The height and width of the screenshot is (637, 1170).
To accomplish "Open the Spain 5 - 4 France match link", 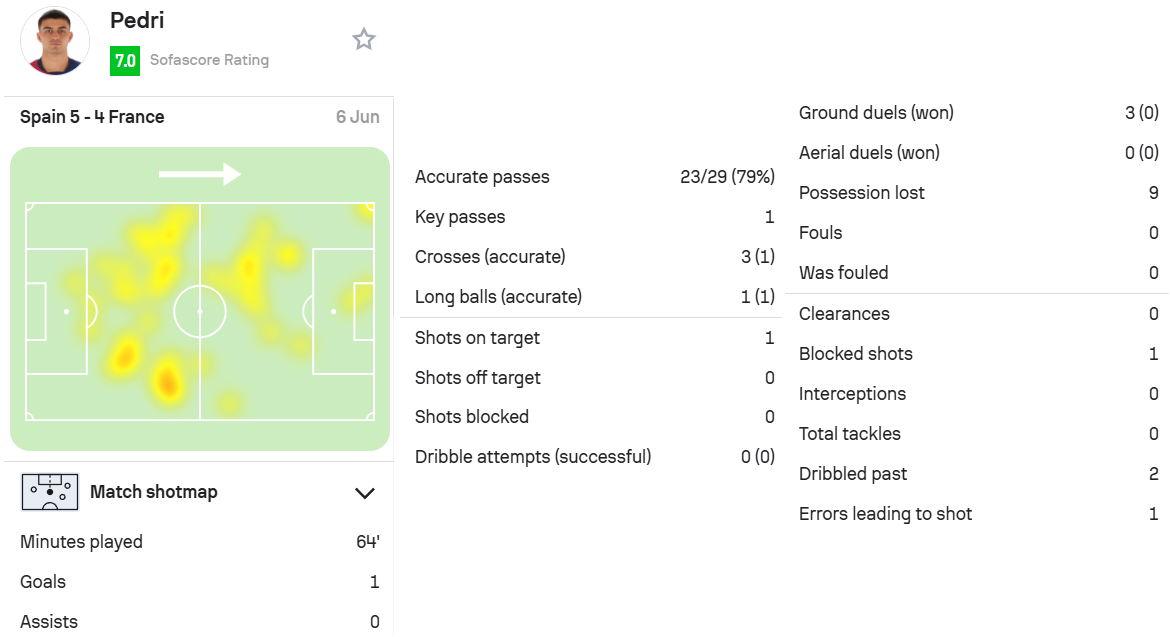I will coord(92,117).
